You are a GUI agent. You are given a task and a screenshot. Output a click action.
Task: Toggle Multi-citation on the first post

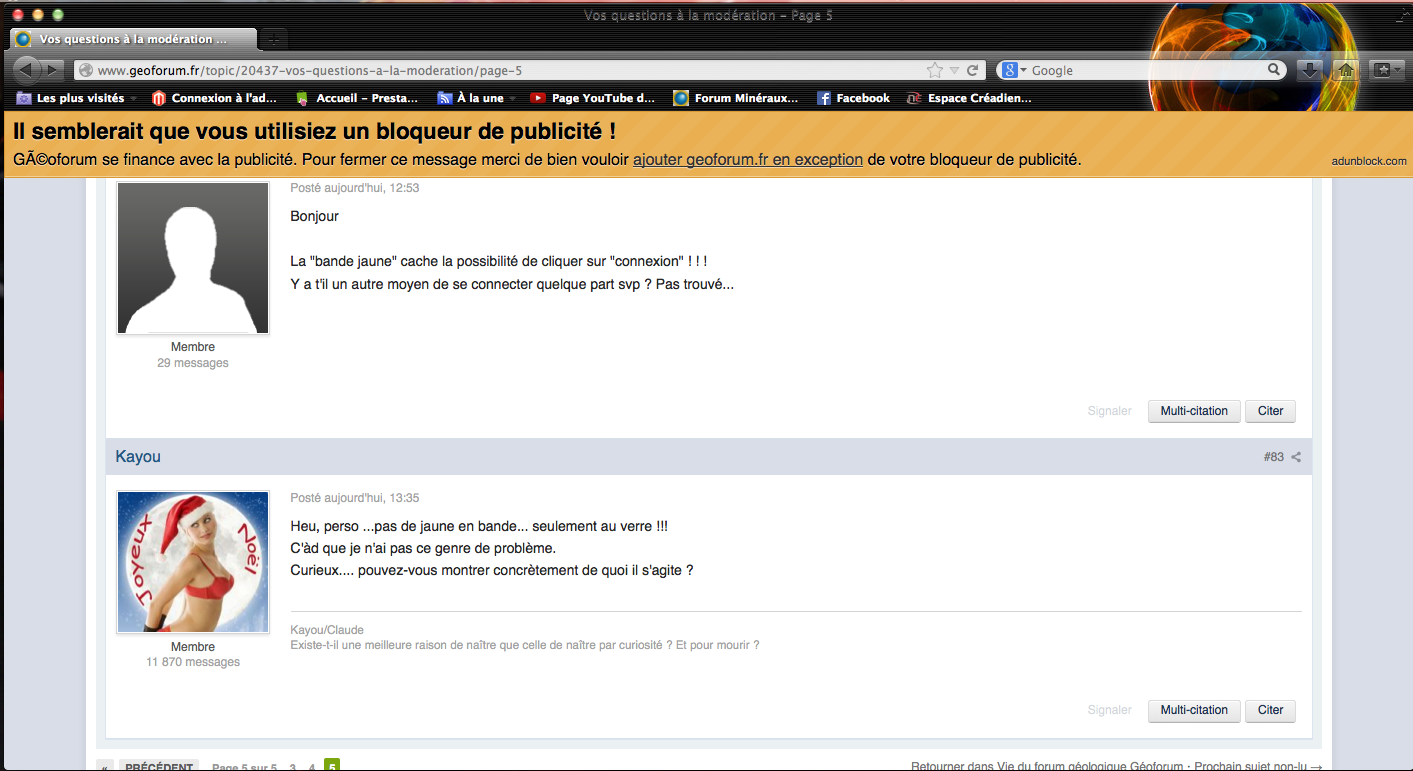[x=1193, y=411]
